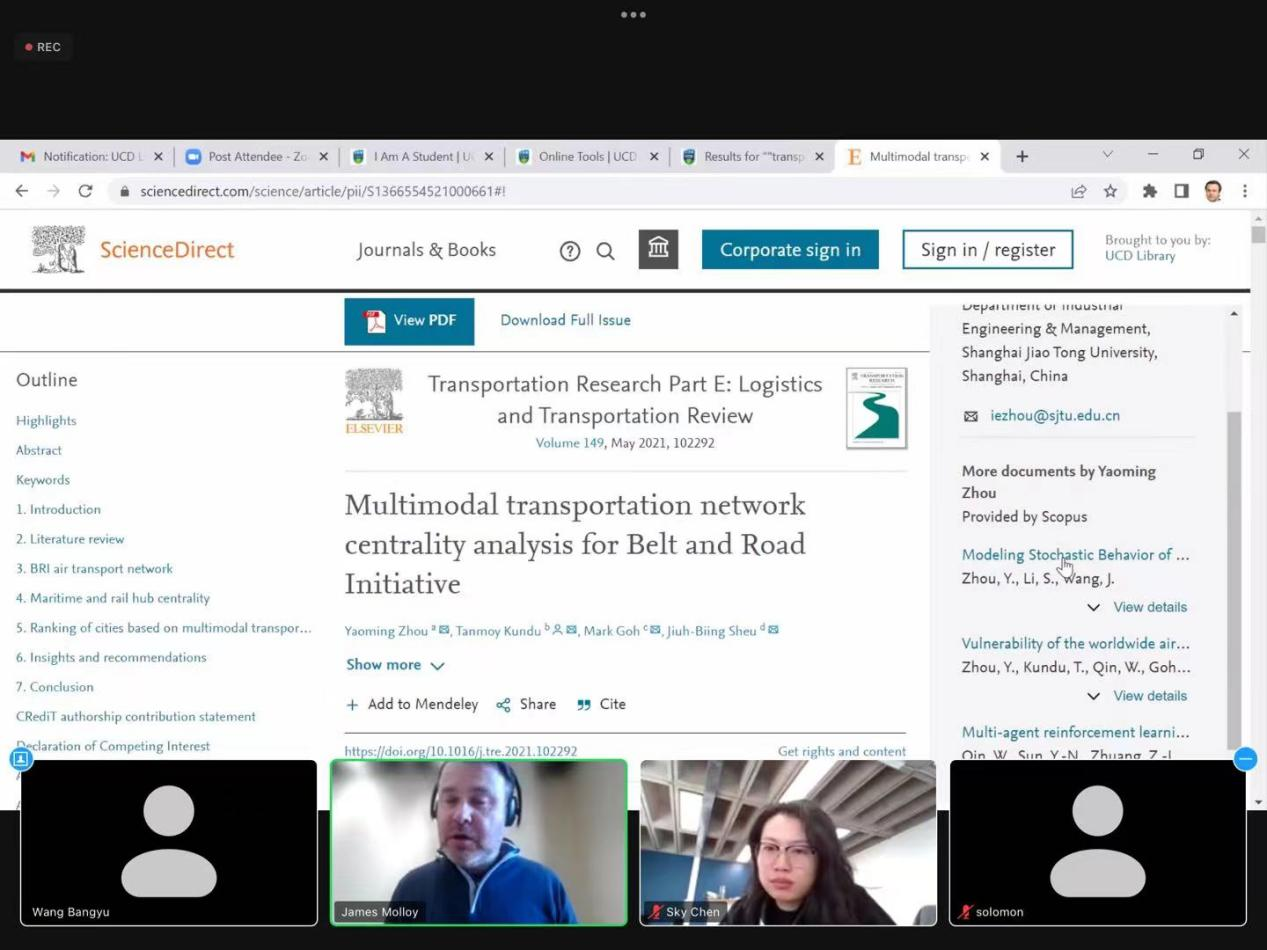Bookmark this page with the star icon

point(1110,191)
